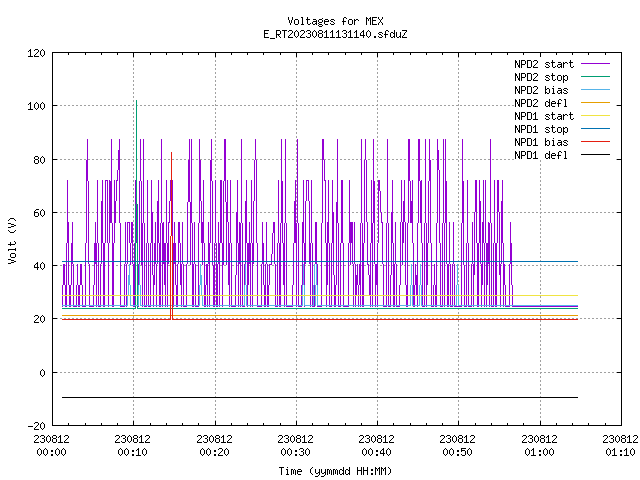This screenshot has width=640, height=480.
Task: Click the 60 y-axis tick label
Action: pos(39,213)
